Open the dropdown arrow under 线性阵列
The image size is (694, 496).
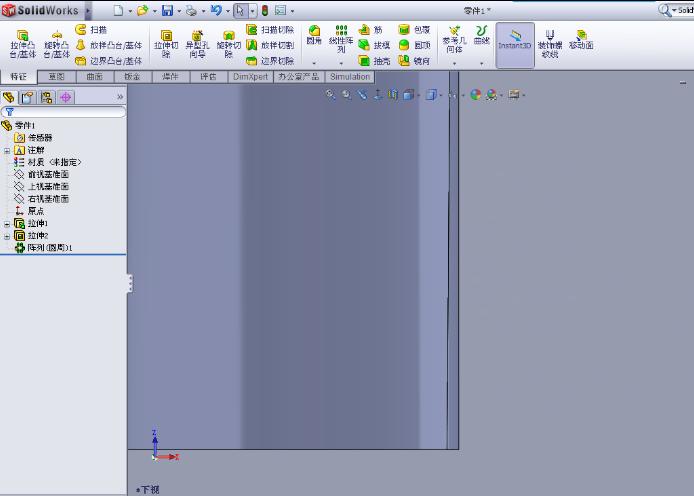point(341,64)
